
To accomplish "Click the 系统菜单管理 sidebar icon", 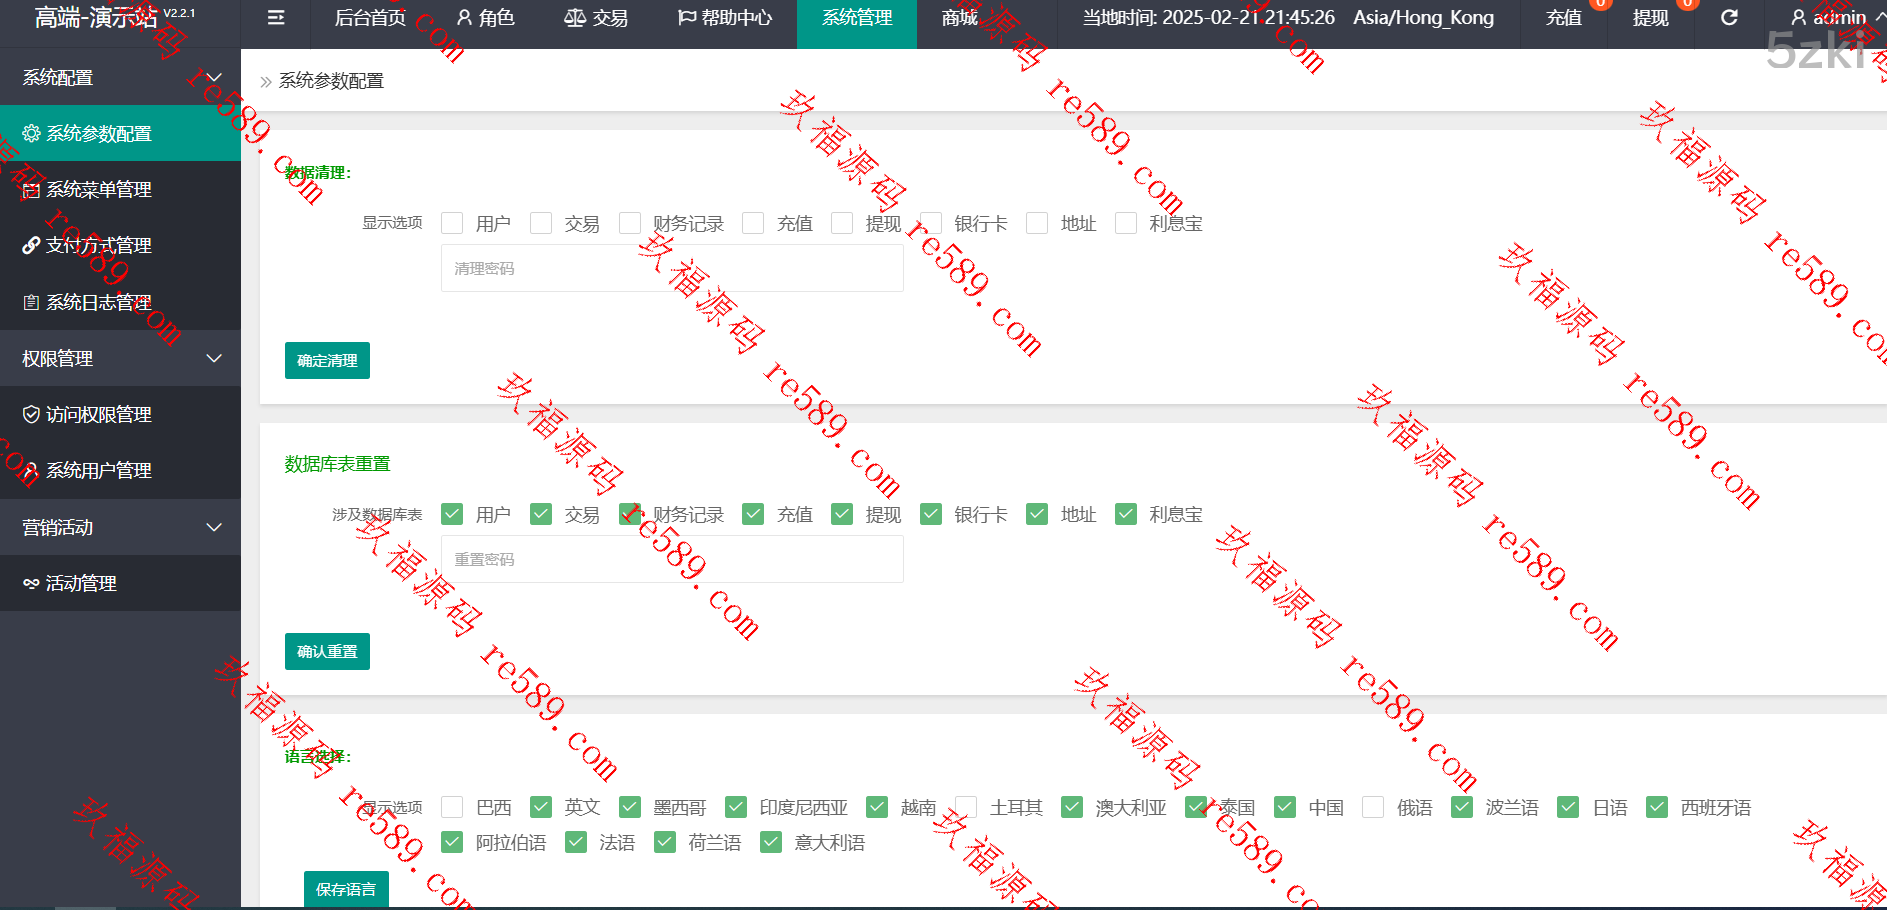I will [31, 190].
